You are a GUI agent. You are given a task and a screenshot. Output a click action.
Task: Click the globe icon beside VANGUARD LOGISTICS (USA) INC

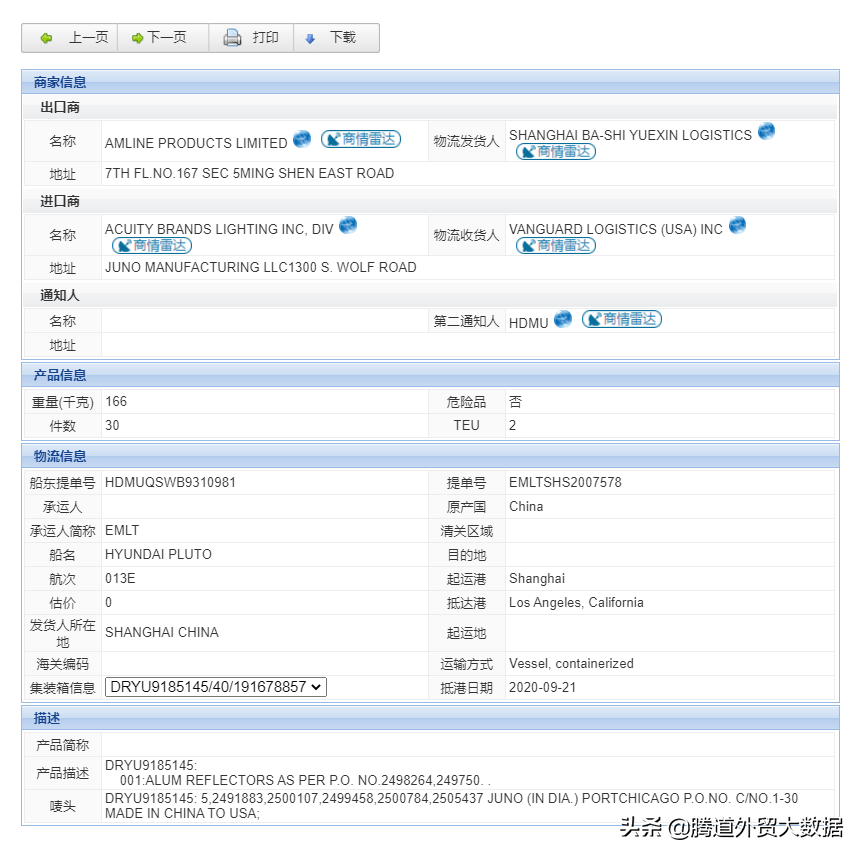pyautogui.click(x=737, y=225)
